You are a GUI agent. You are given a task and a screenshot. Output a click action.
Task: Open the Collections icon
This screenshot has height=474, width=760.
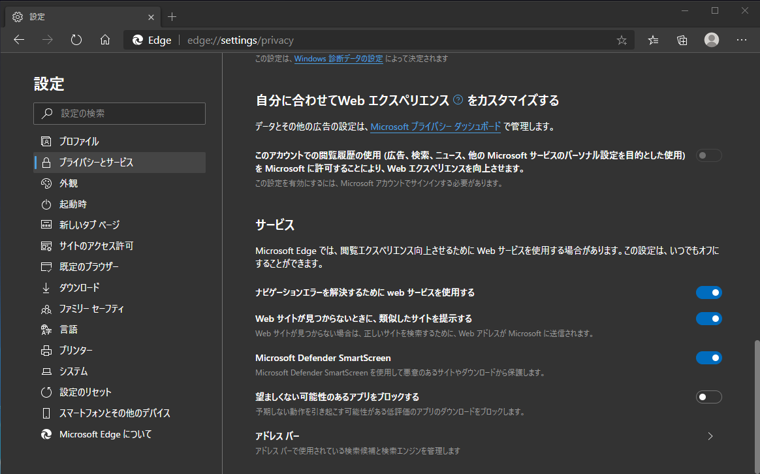click(x=682, y=40)
